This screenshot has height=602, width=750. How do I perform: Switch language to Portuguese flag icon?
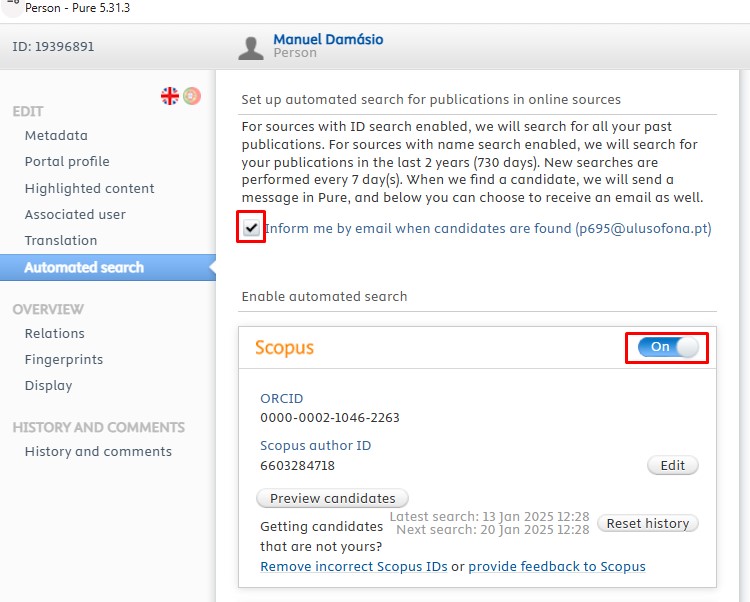(192, 96)
